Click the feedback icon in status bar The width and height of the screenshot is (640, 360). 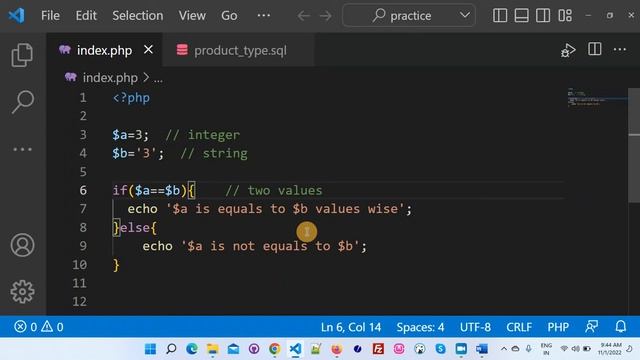tap(591, 327)
